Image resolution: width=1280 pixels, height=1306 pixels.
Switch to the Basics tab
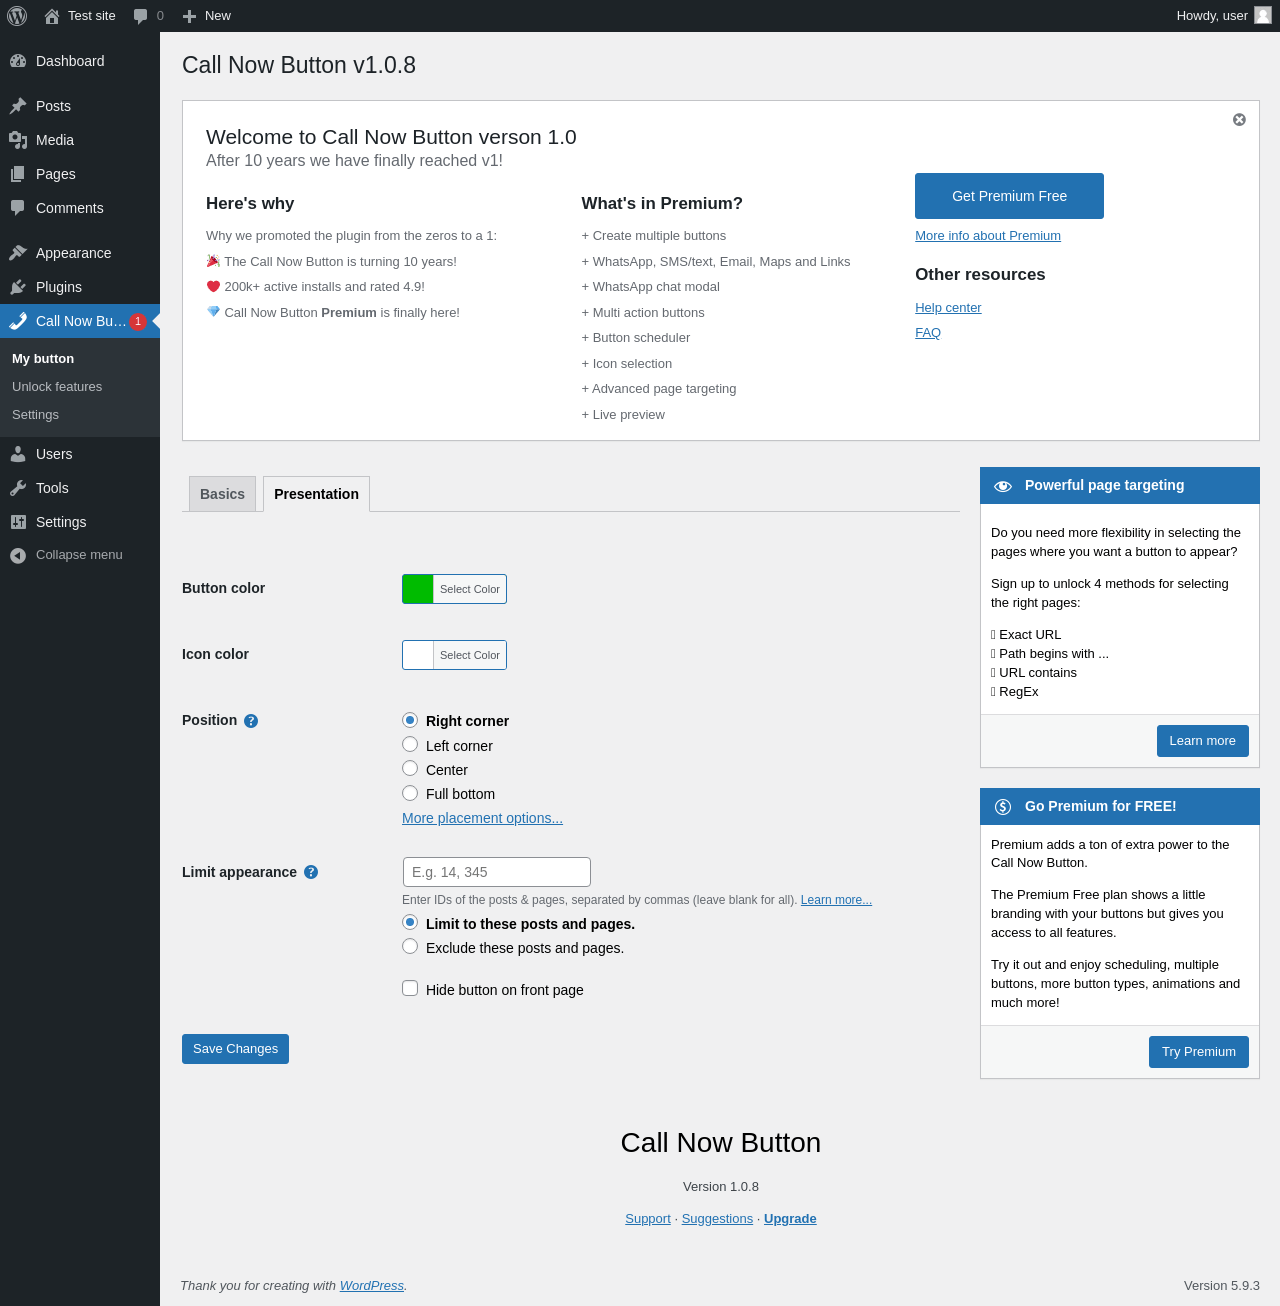pyautogui.click(x=222, y=494)
